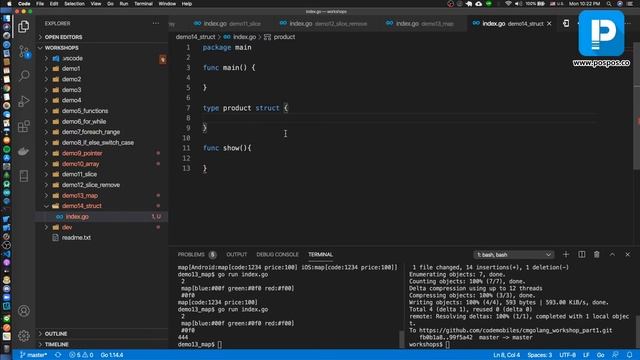This screenshot has height=360, width=640.
Task: Open the Extensions view
Action: click(24, 126)
